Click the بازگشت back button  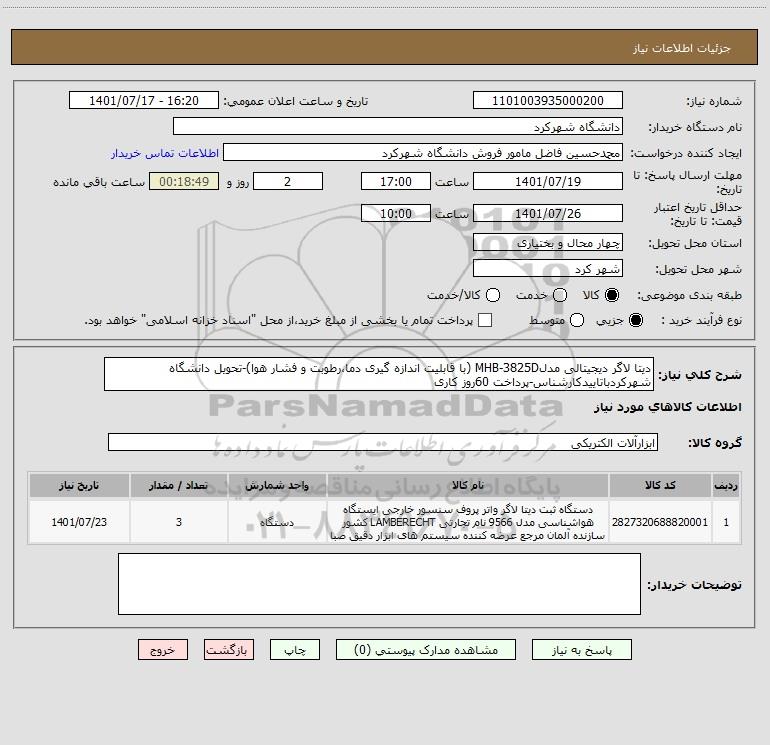229,650
